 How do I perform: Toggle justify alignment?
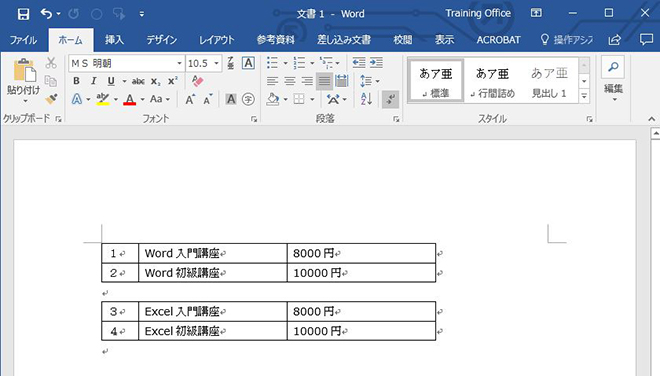pos(324,81)
